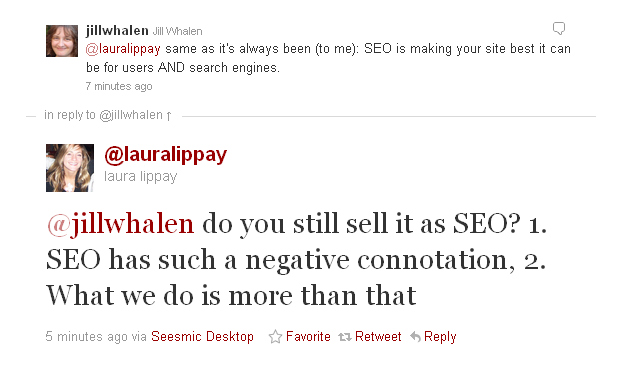Screen dimensions: 623x365
Task: Click the Retweet arrows icon
Action: click(344, 337)
